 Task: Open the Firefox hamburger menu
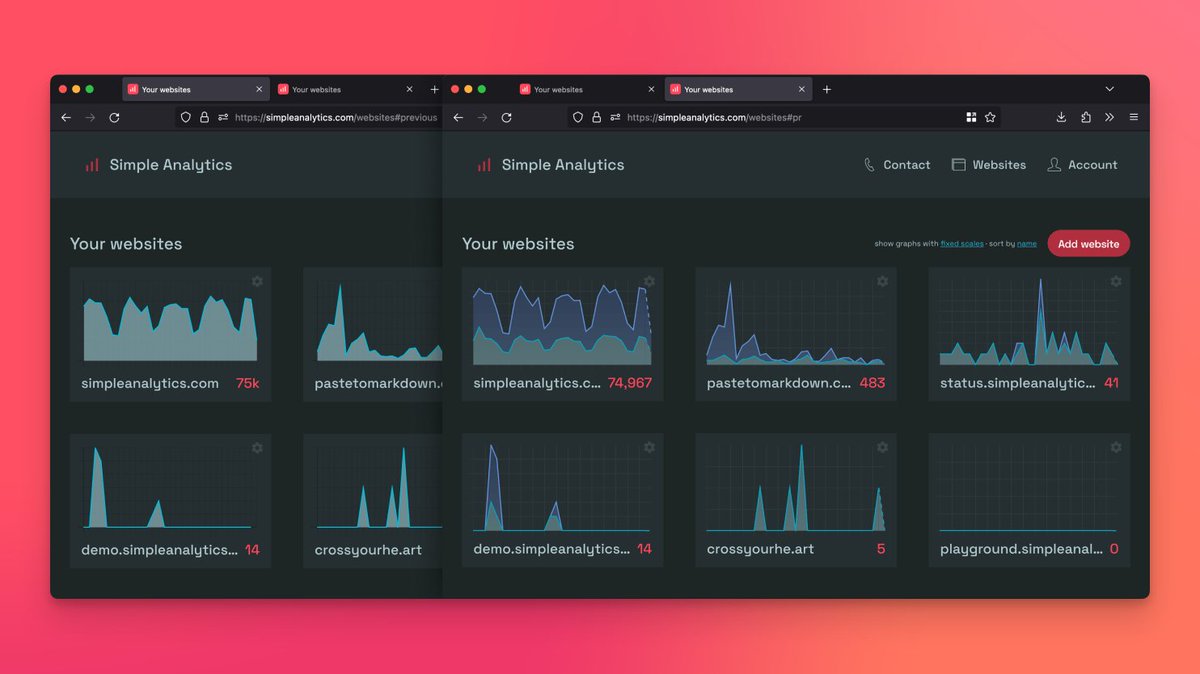[1133, 117]
